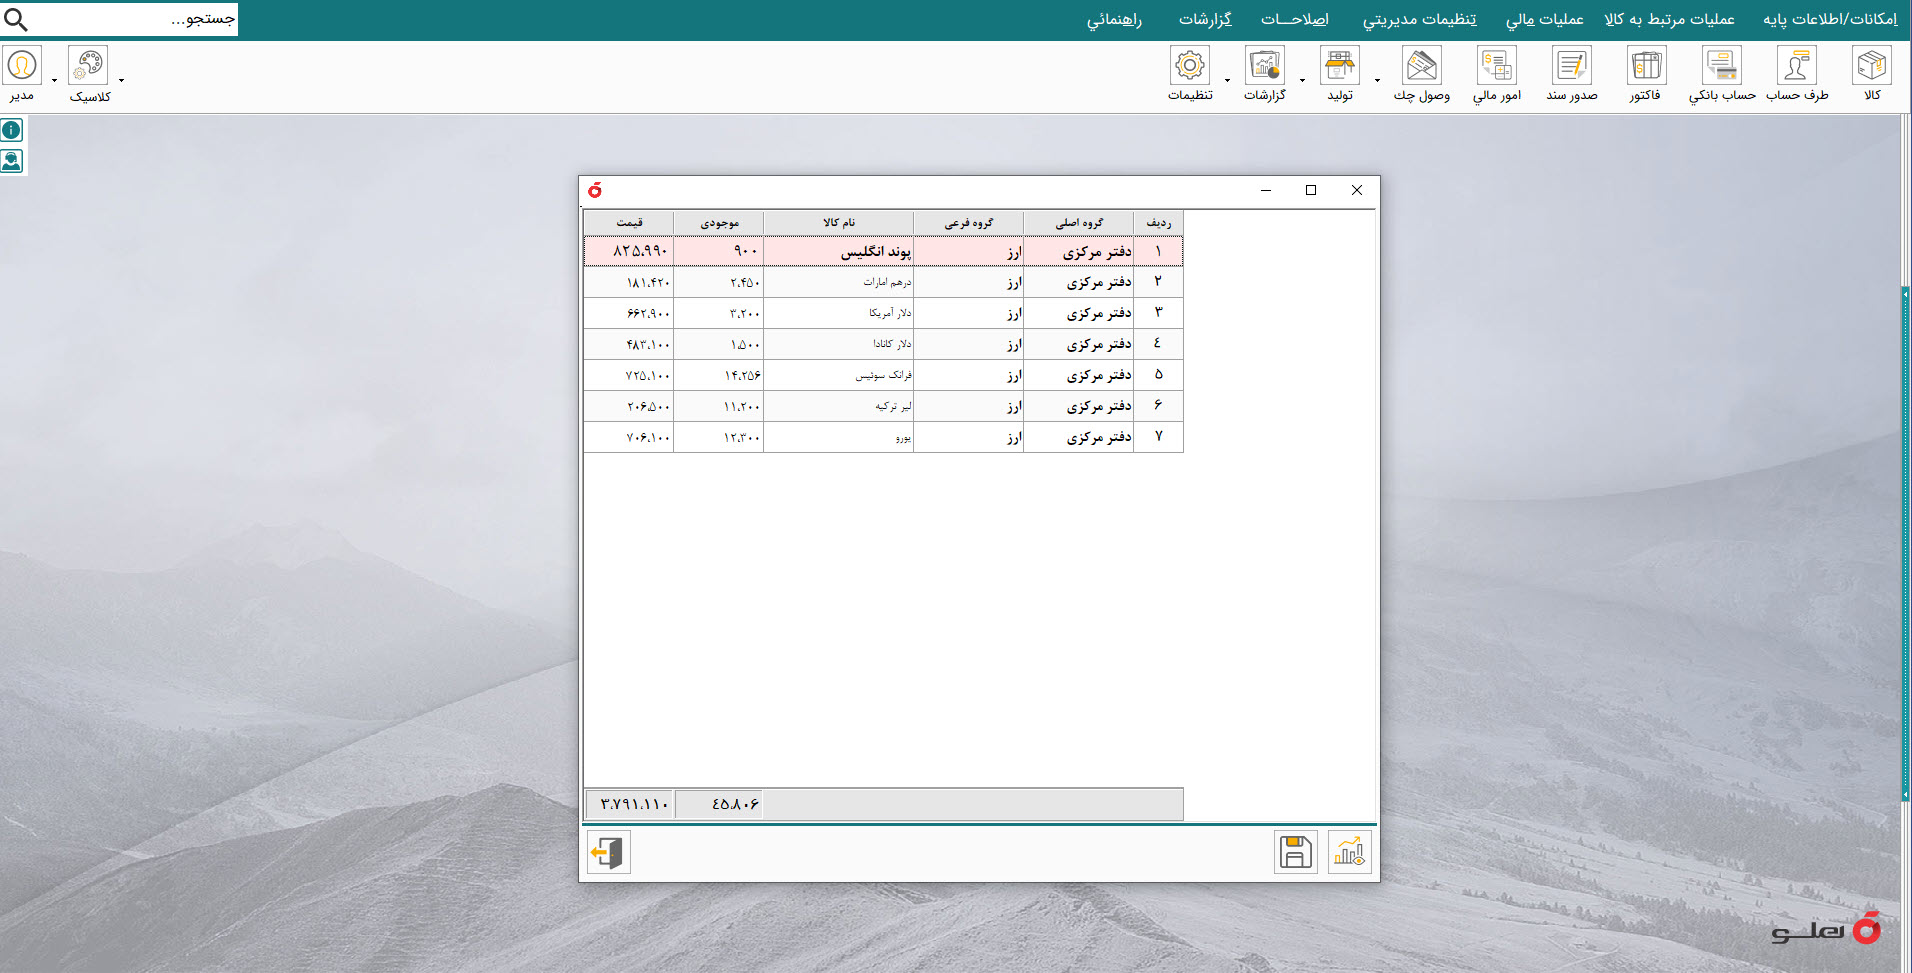This screenshot has width=1912, height=973.
Task: Click the حساب بانکي bank account icon
Action: point(1721,66)
